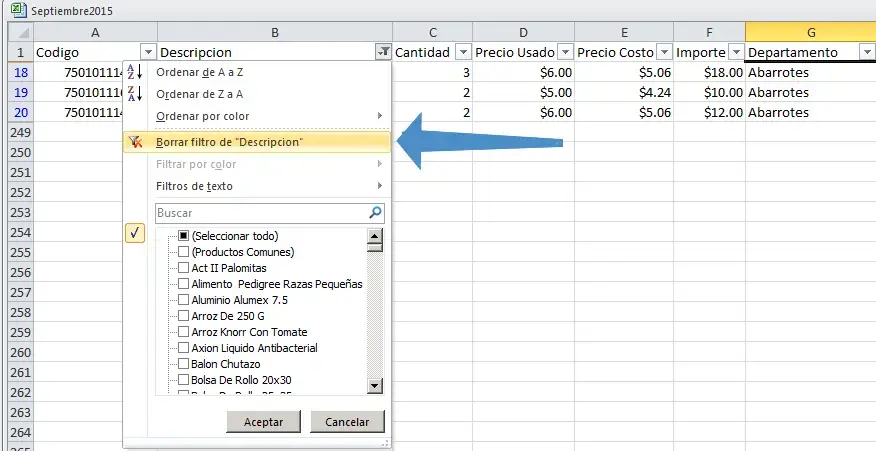Screen dimensions: 876x451
Task: Expand the Departamento filter dropdown
Action: (866, 52)
